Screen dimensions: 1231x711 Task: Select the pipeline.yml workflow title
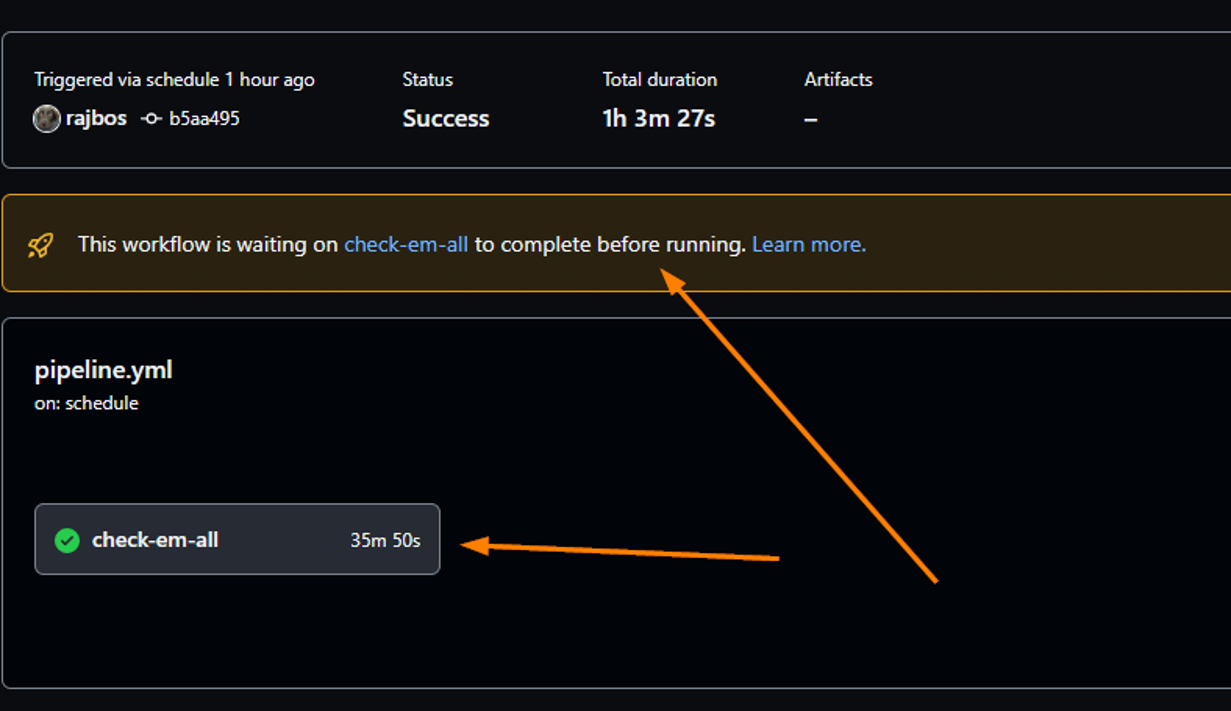click(103, 369)
